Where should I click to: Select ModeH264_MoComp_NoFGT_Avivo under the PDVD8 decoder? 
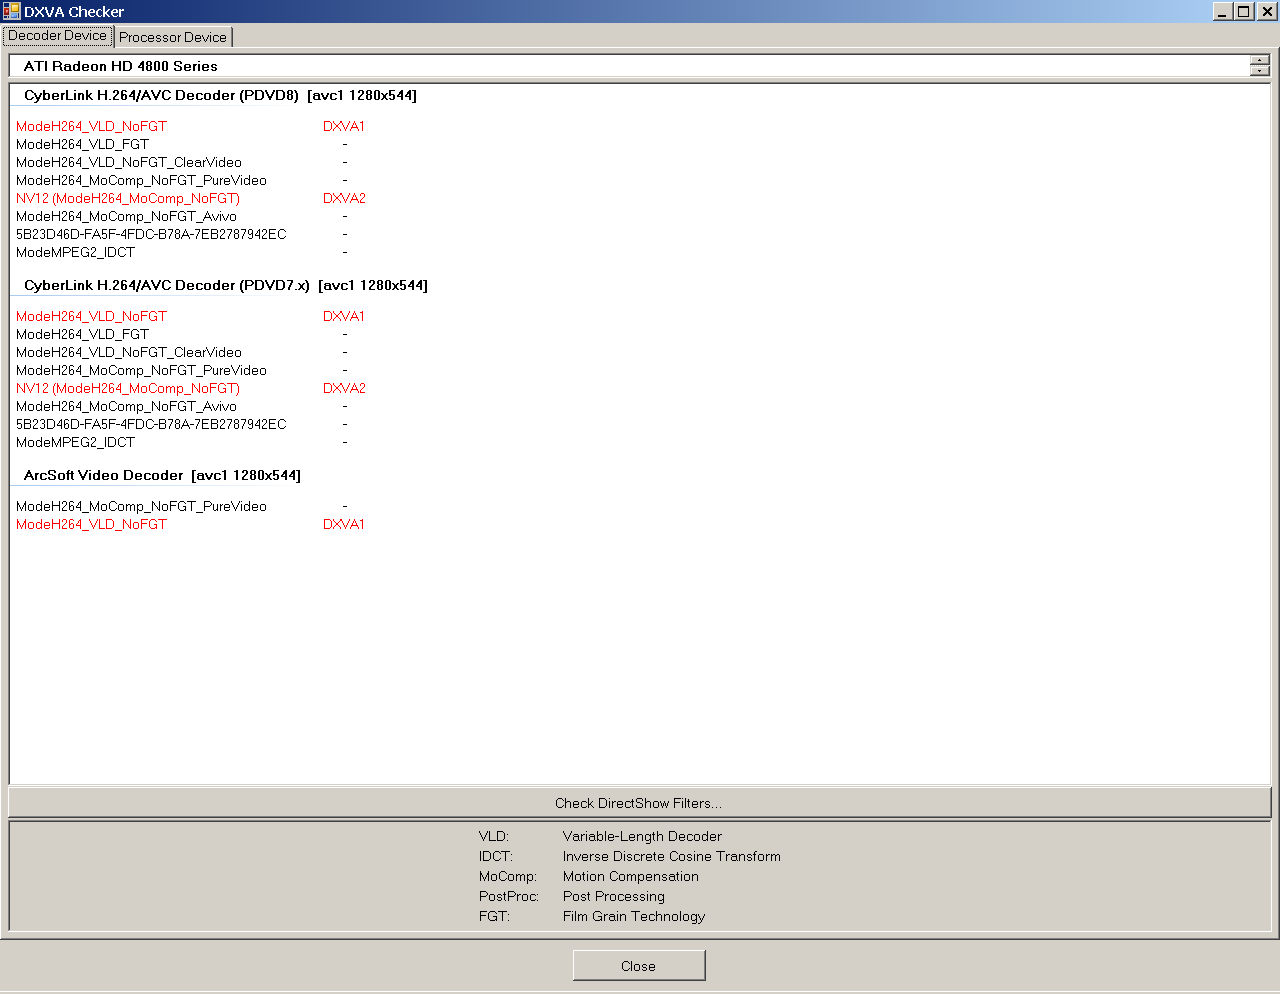[x=126, y=216]
